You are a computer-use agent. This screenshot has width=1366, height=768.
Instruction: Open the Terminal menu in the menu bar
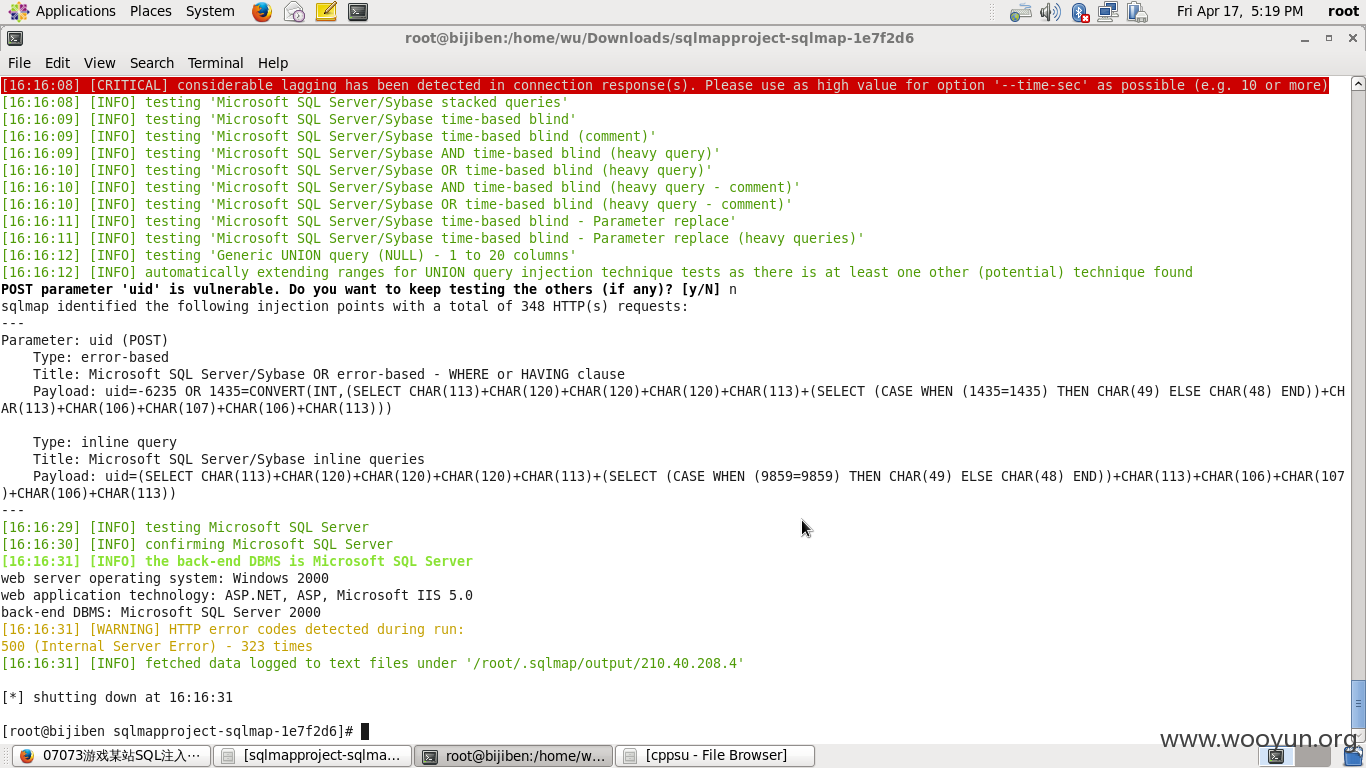[x=215, y=62]
